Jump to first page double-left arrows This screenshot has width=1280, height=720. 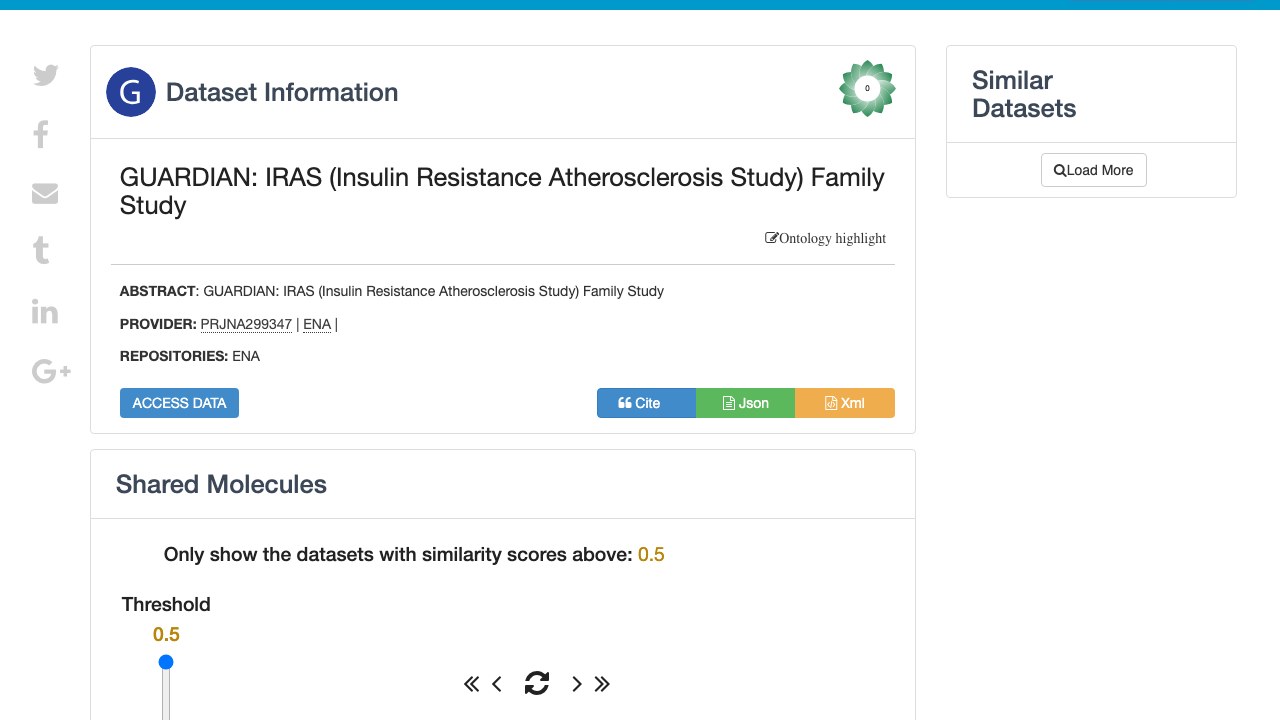coord(472,684)
